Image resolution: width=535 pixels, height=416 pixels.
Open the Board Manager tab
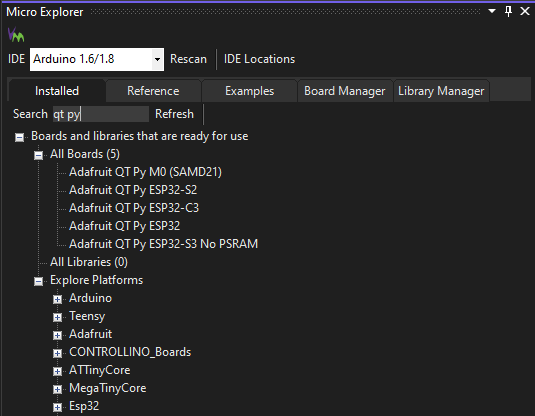pyautogui.click(x=345, y=91)
